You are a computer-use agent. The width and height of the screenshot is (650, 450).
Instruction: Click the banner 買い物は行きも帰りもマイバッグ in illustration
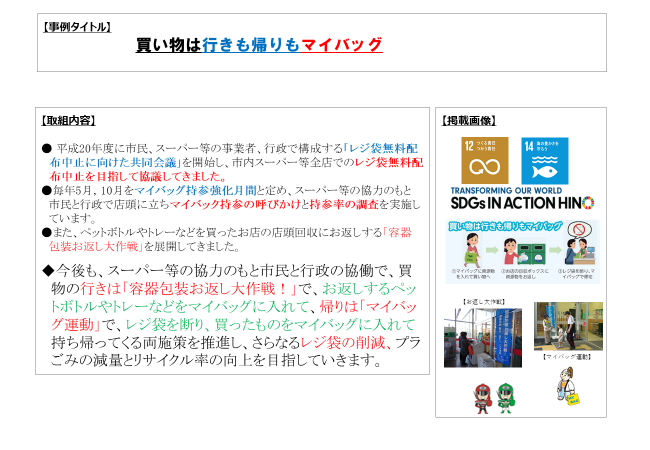click(x=505, y=226)
